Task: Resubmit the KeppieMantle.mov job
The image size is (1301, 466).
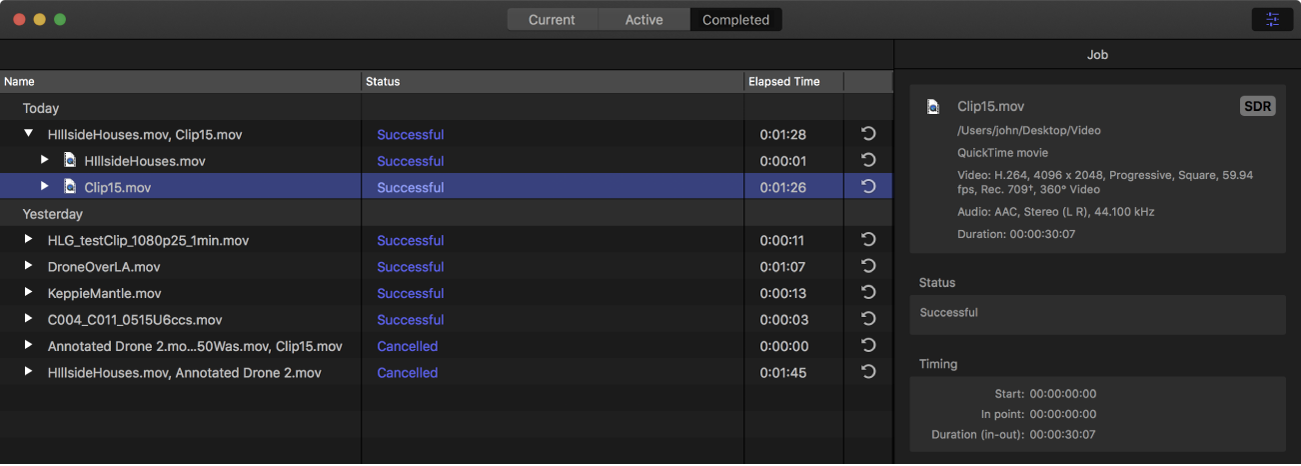Action: point(868,293)
